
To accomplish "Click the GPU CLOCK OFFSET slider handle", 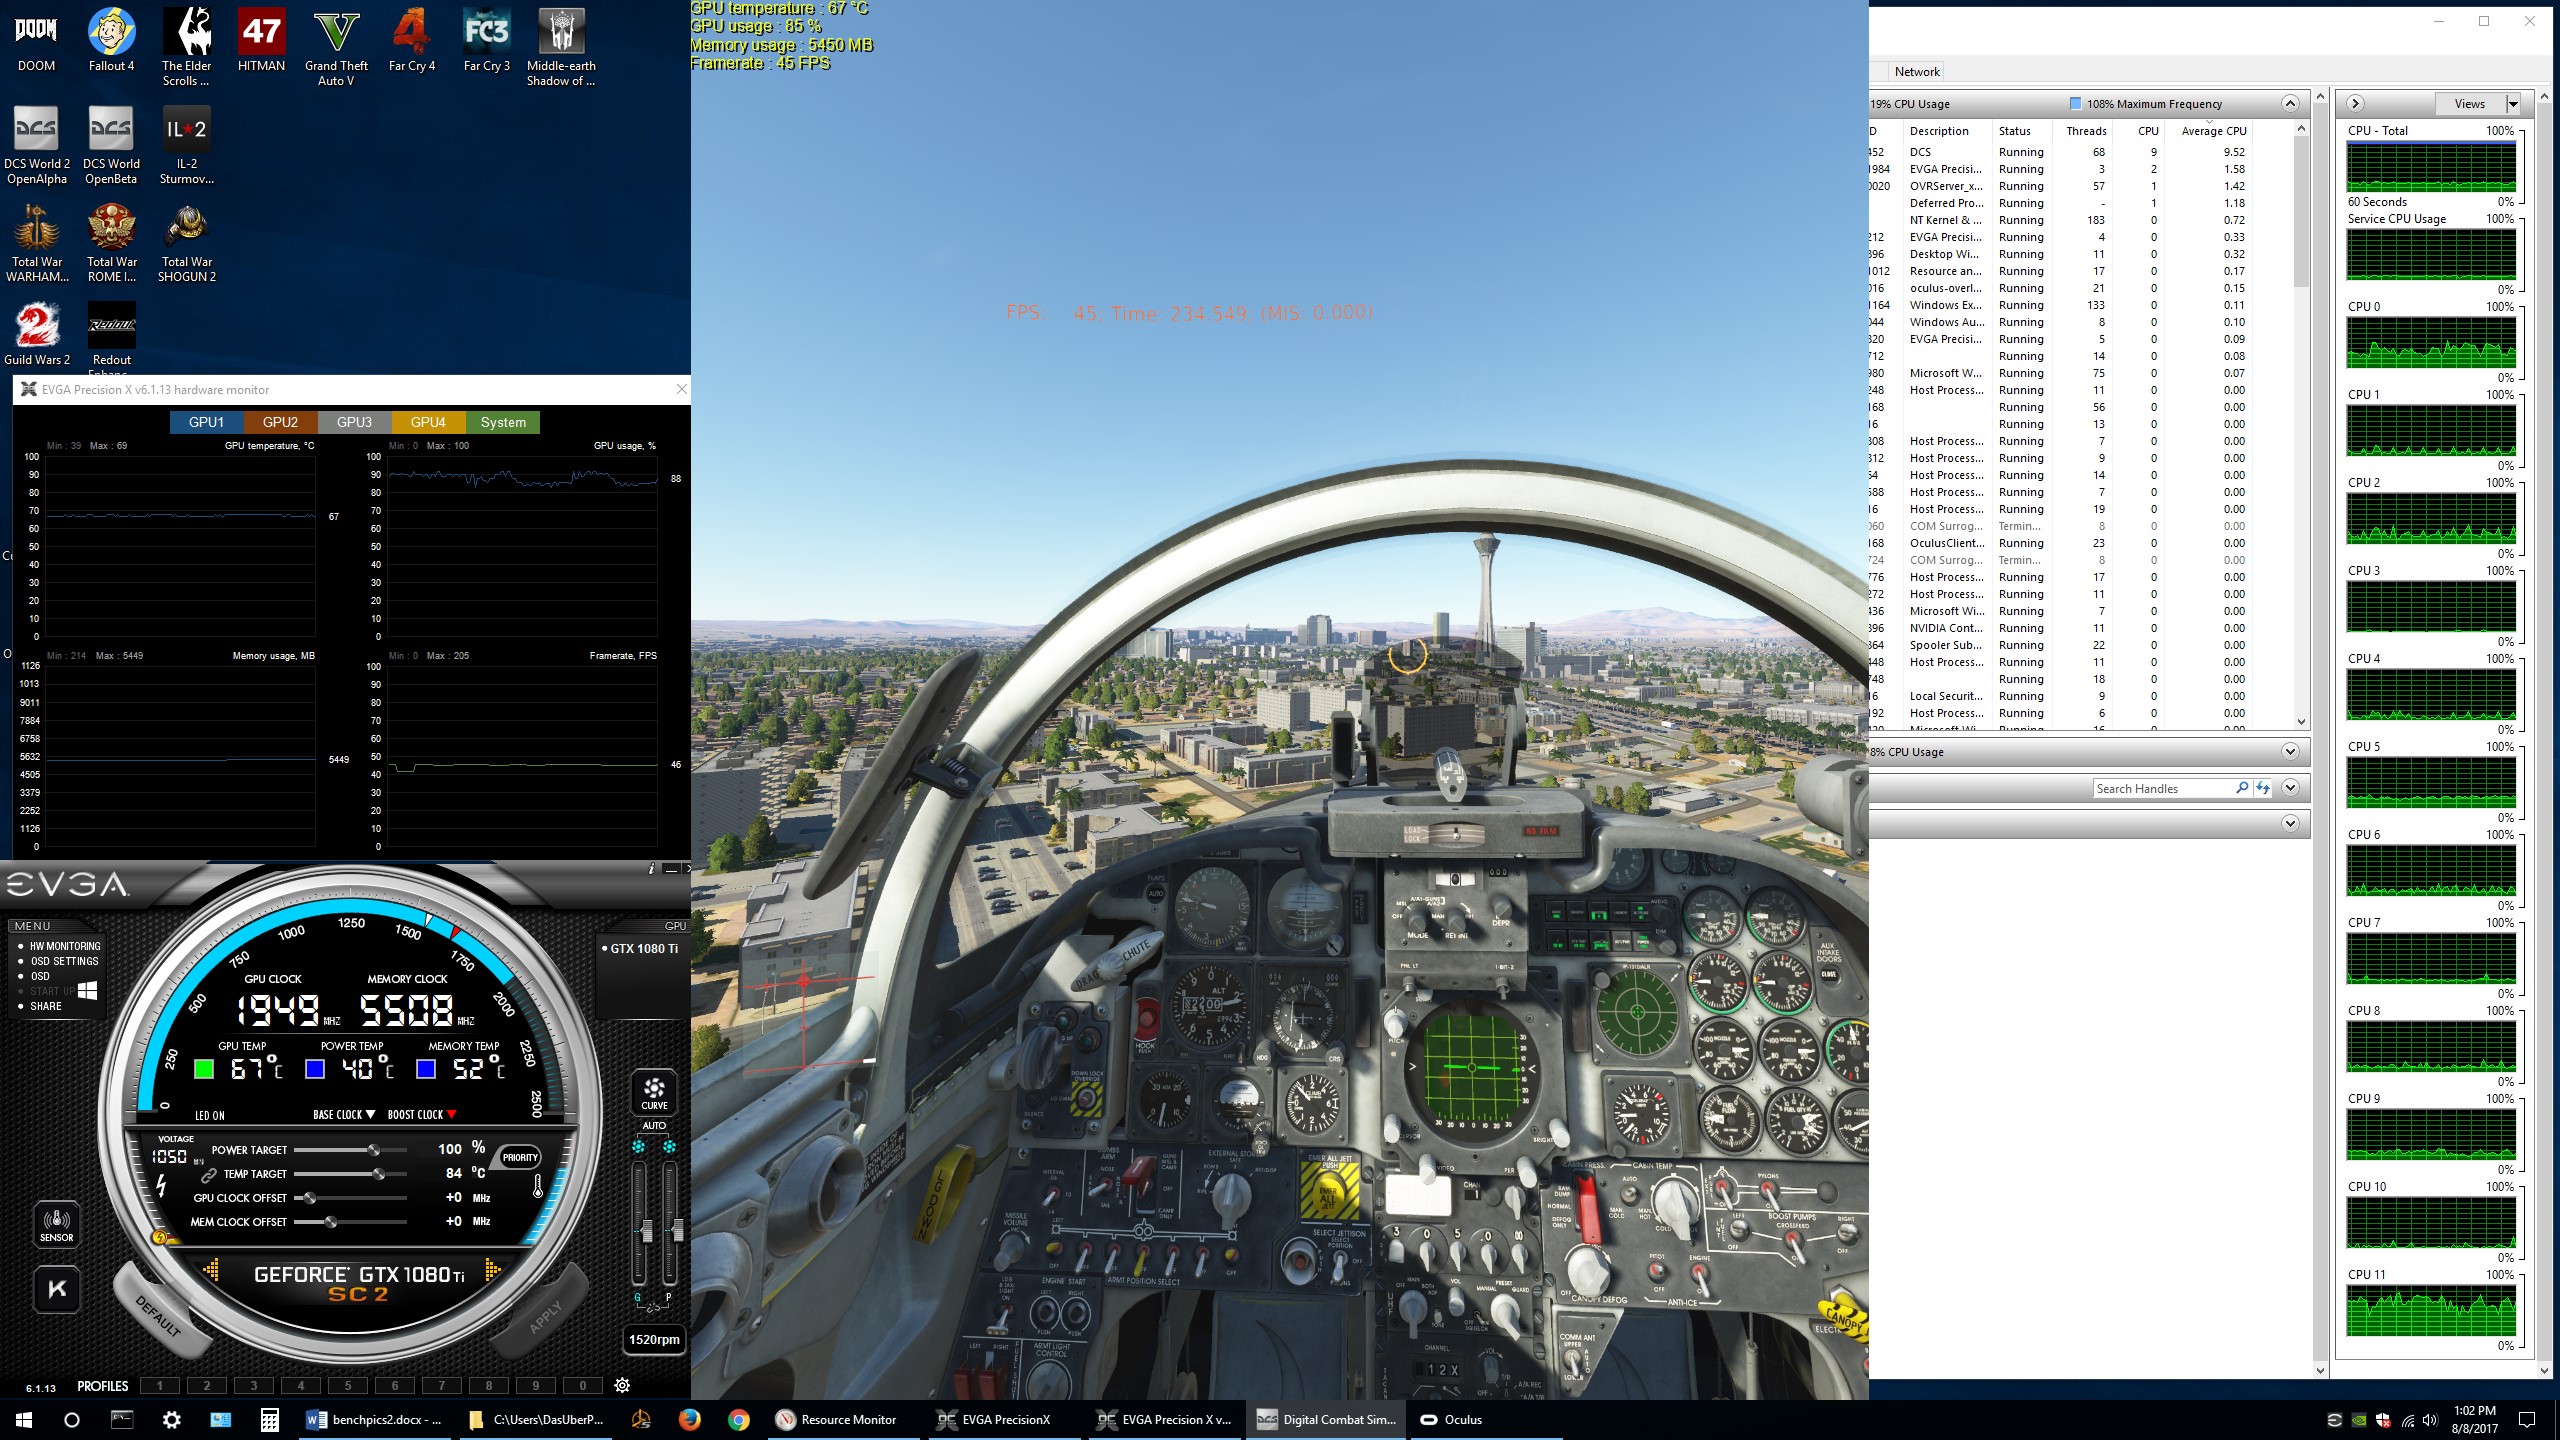I will (311, 1198).
